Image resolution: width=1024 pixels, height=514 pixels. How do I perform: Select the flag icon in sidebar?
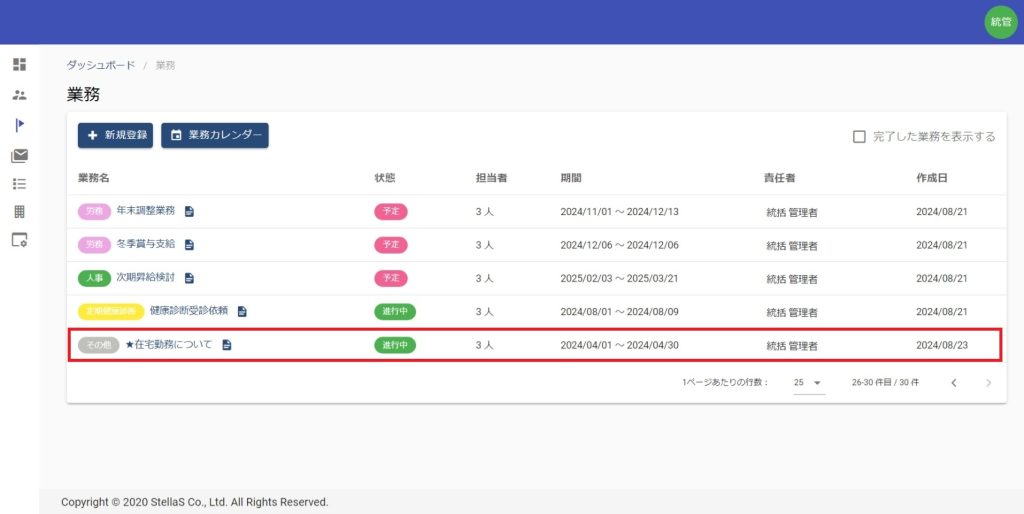[x=19, y=125]
